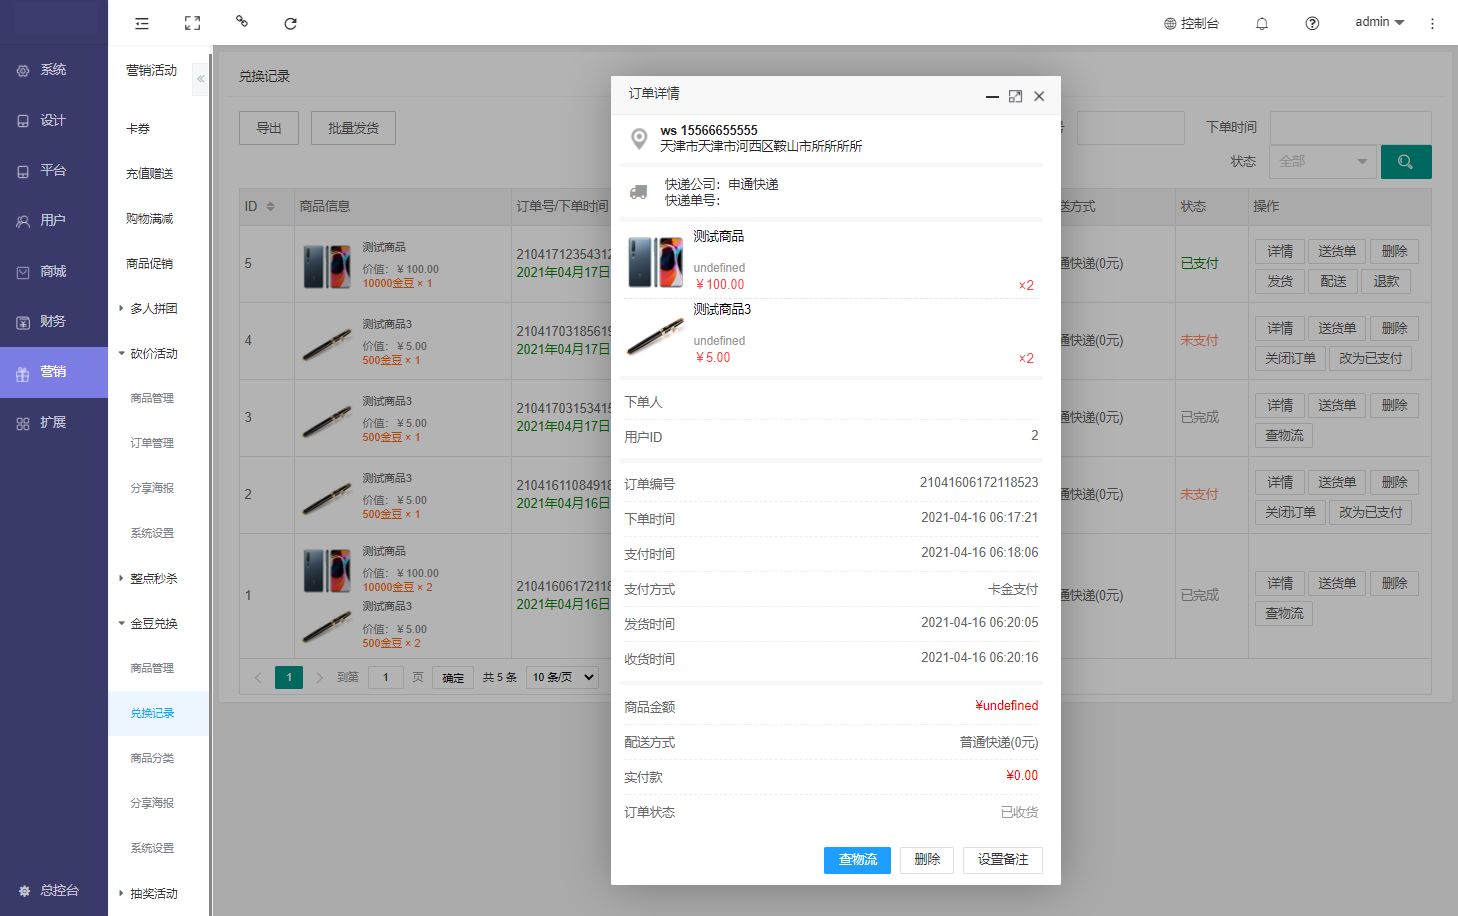Viewport: 1458px width, 916px height.
Task: Change the 10 per page selector
Action: [562, 677]
